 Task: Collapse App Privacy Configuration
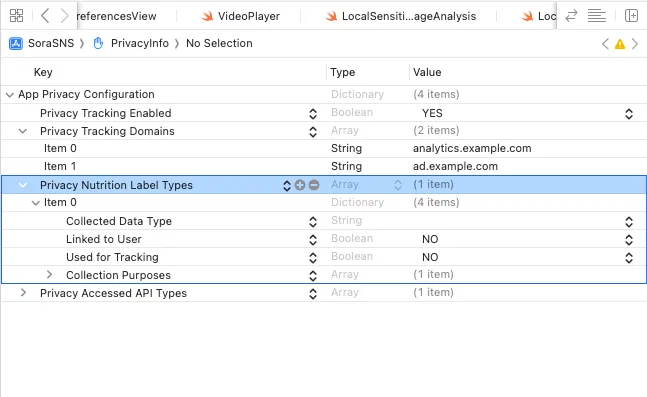tap(9, 95)
